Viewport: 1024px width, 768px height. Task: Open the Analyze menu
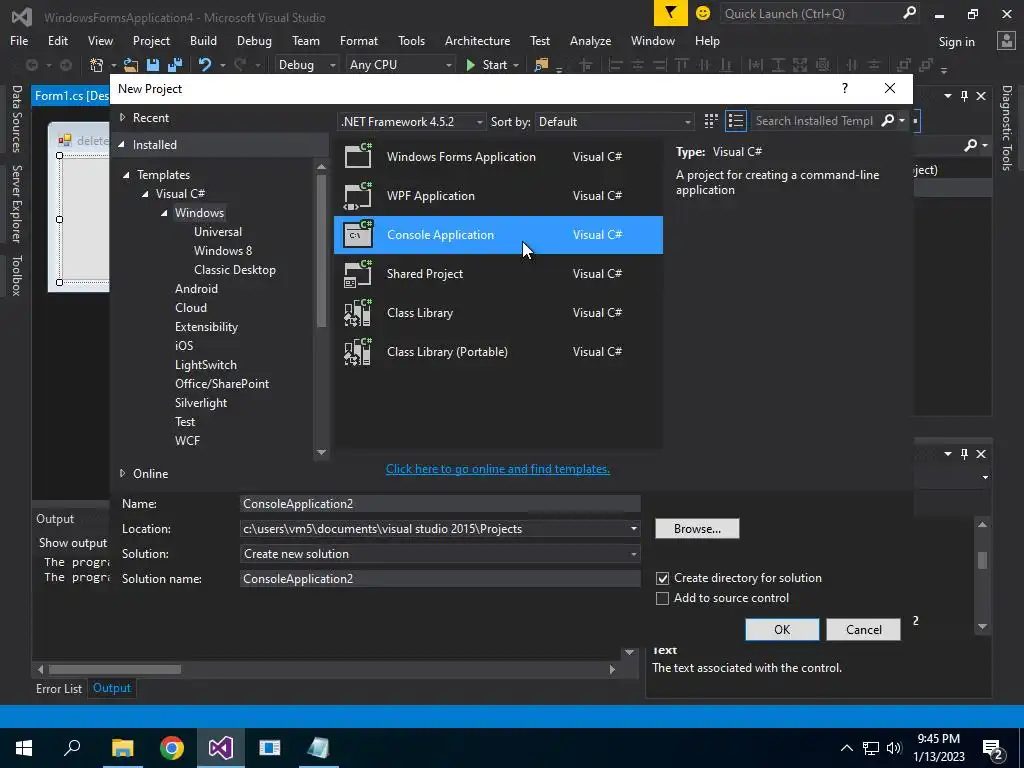(590, 40)
